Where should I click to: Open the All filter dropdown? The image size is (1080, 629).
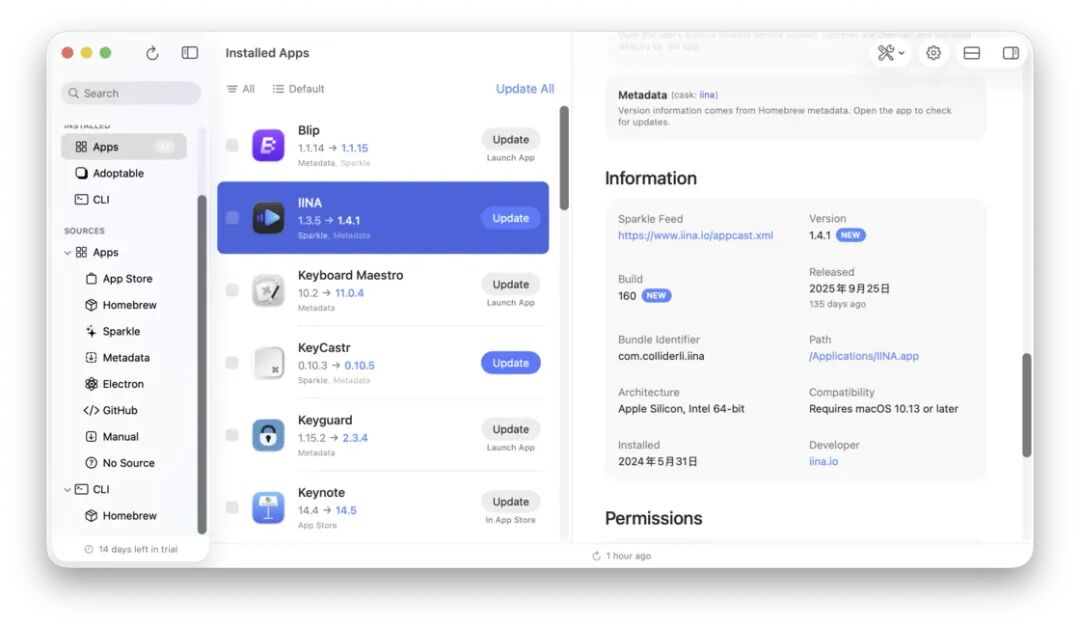[240, 89]
